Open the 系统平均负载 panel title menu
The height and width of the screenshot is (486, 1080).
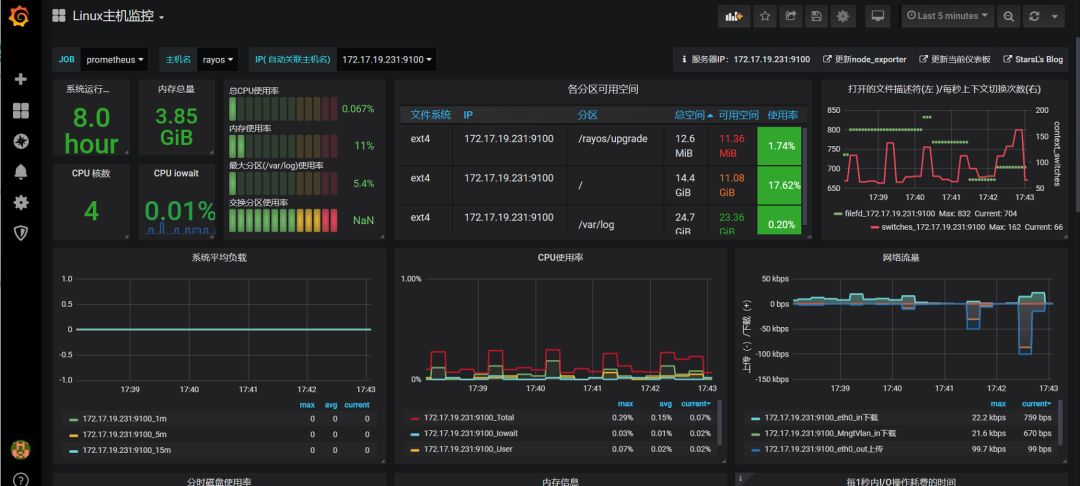coord(219,258)
